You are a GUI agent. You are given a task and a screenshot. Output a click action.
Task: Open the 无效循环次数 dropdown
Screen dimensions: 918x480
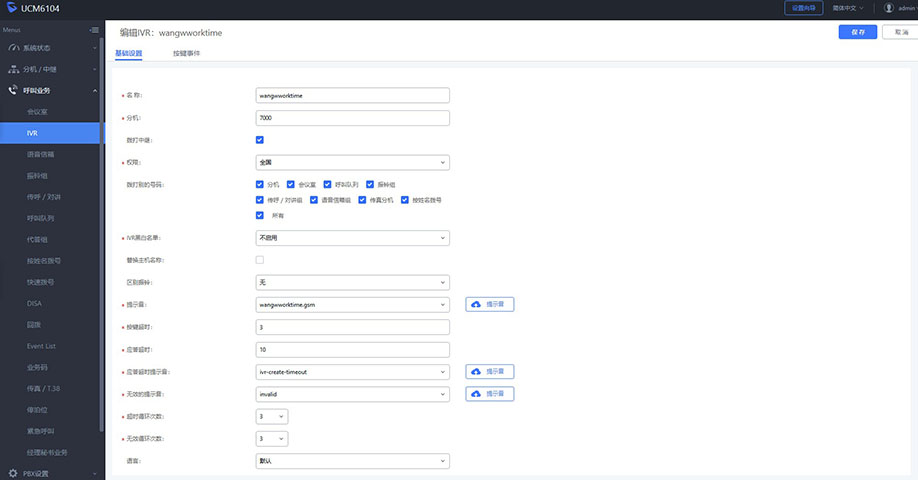[x=272, y=438]
